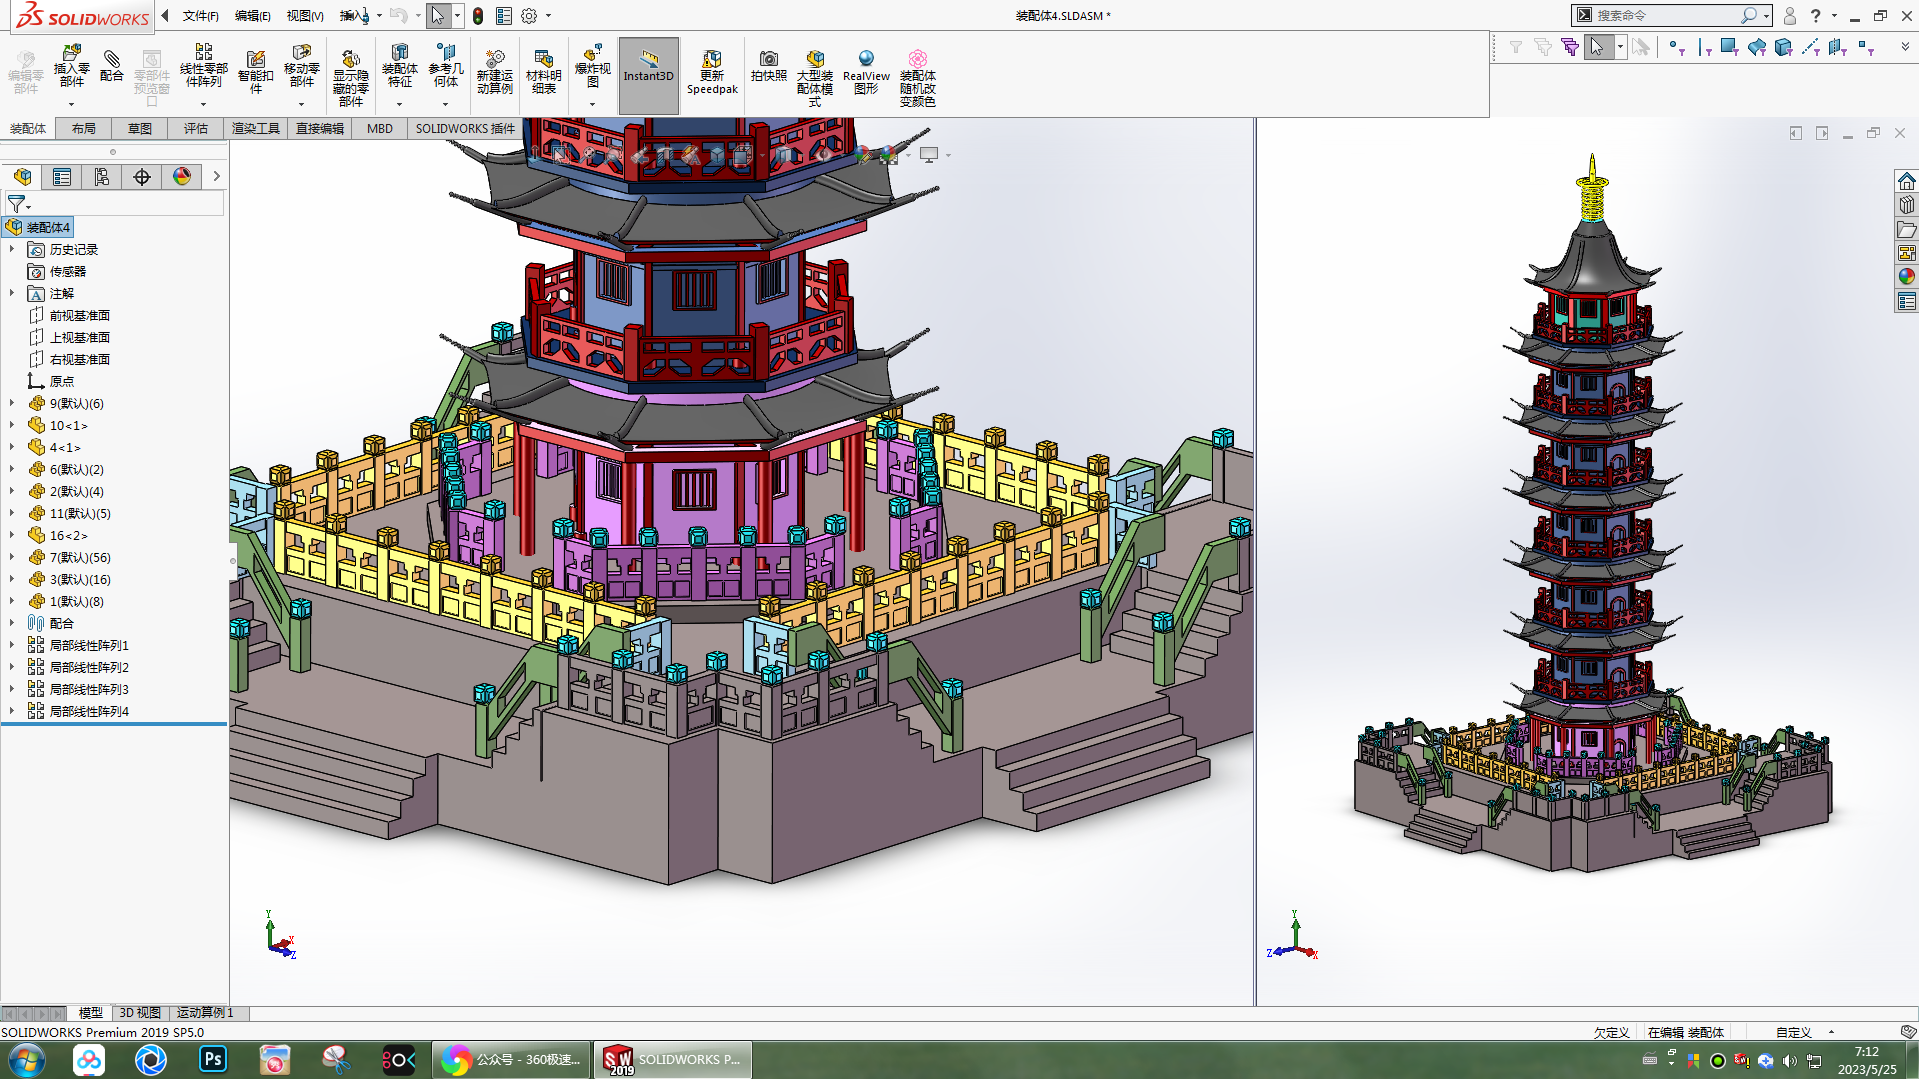Expand component 9(默认)(6) in tree
This screenshot has height=1079, width=1919.
[x=12, y=403]
